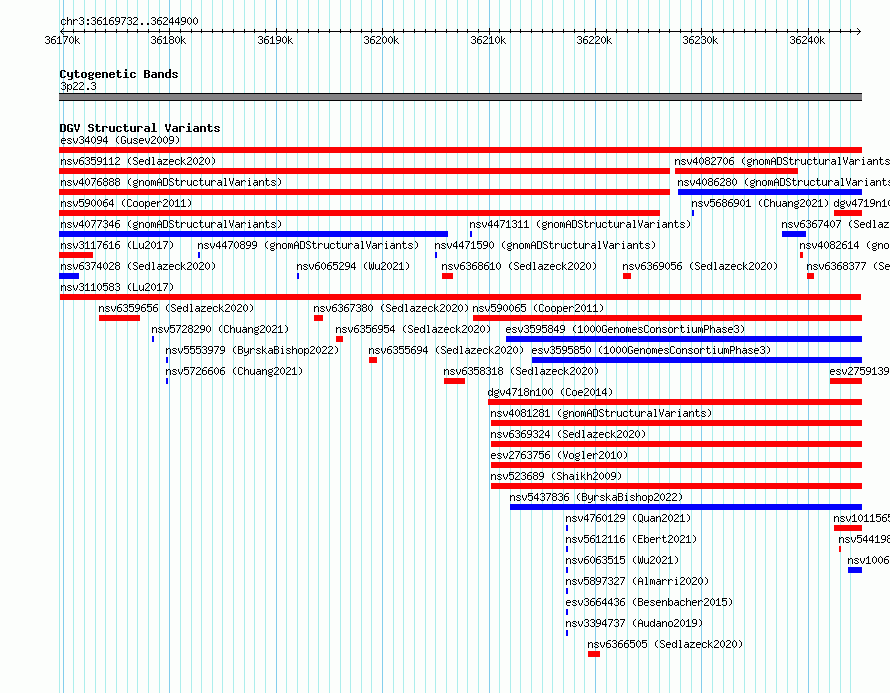Select the nsv4471590 gnomAD label
890x693 pixels.
tap(545, 245)
